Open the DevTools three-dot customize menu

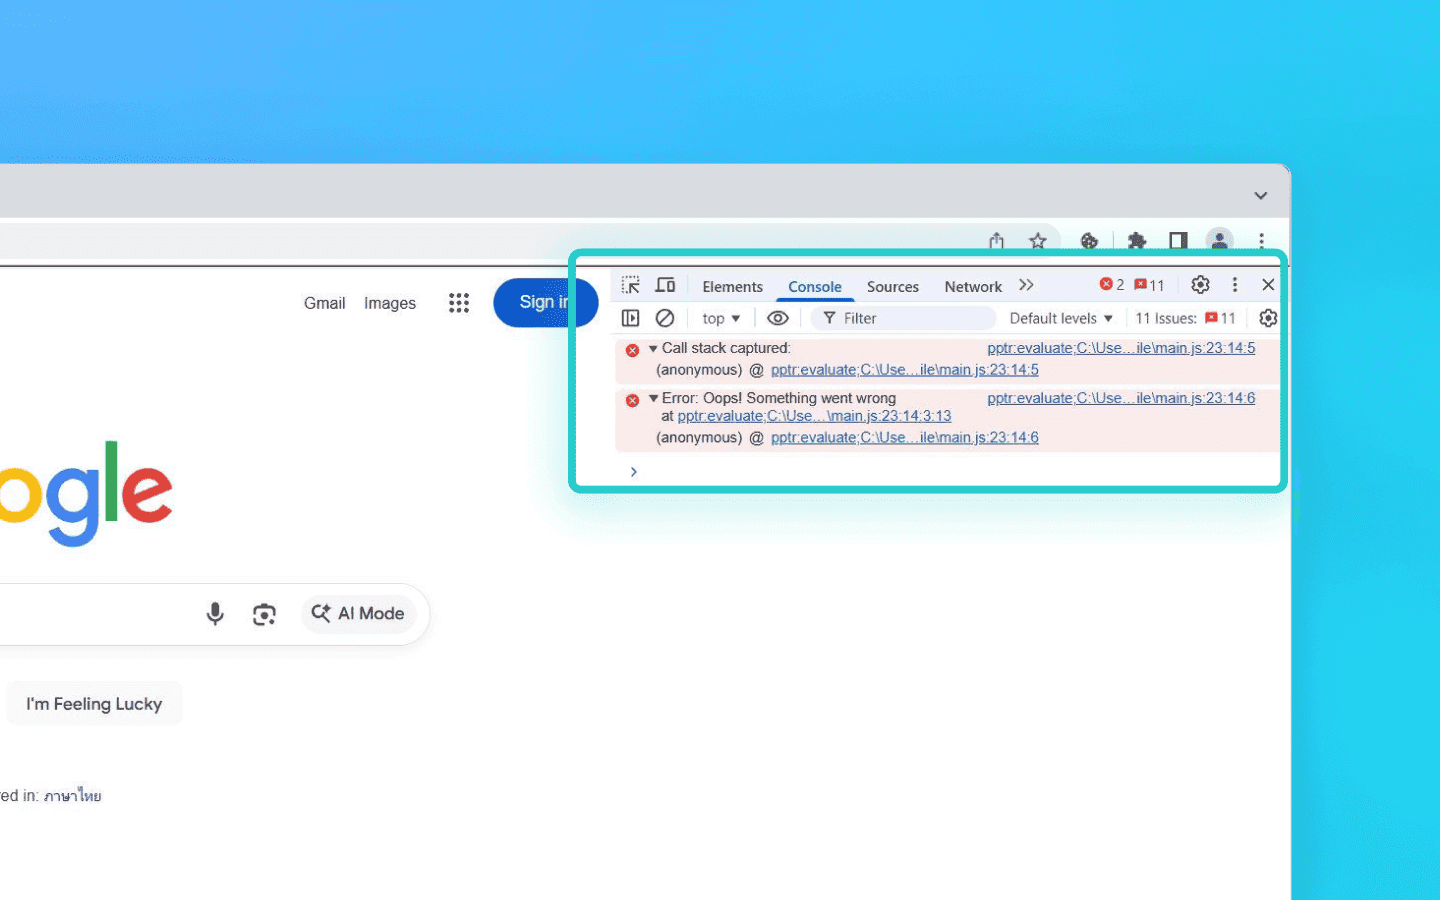tap(1235, 285)
